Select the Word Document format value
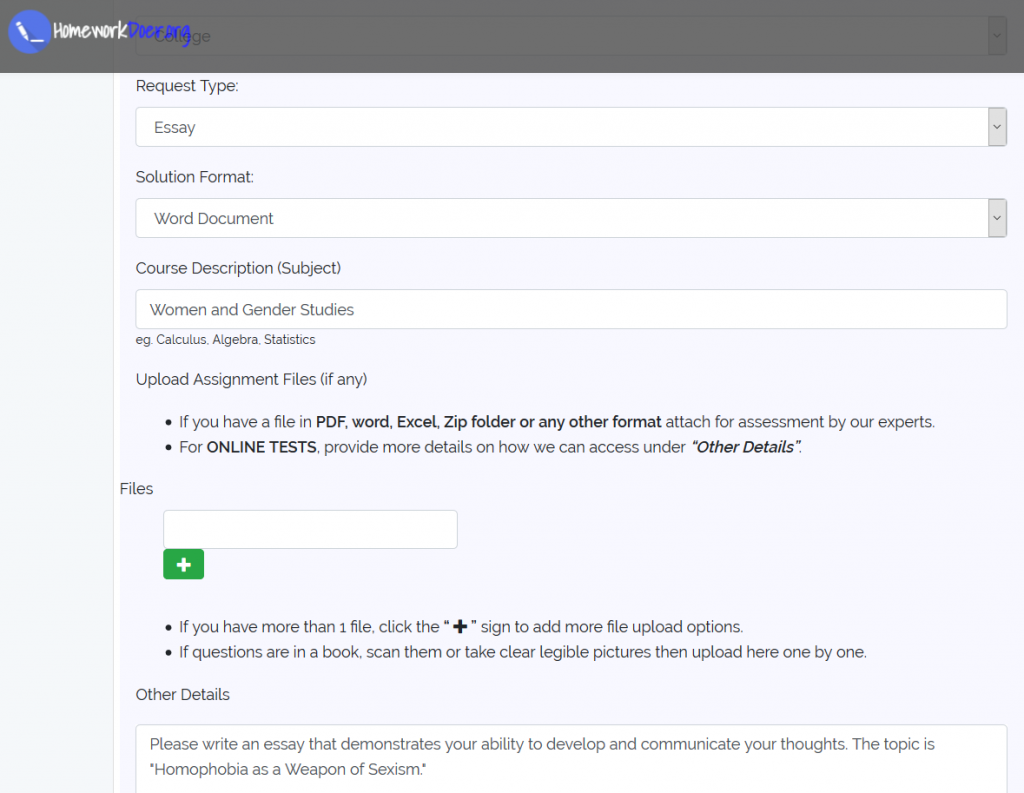 click(x=215, y=217)
